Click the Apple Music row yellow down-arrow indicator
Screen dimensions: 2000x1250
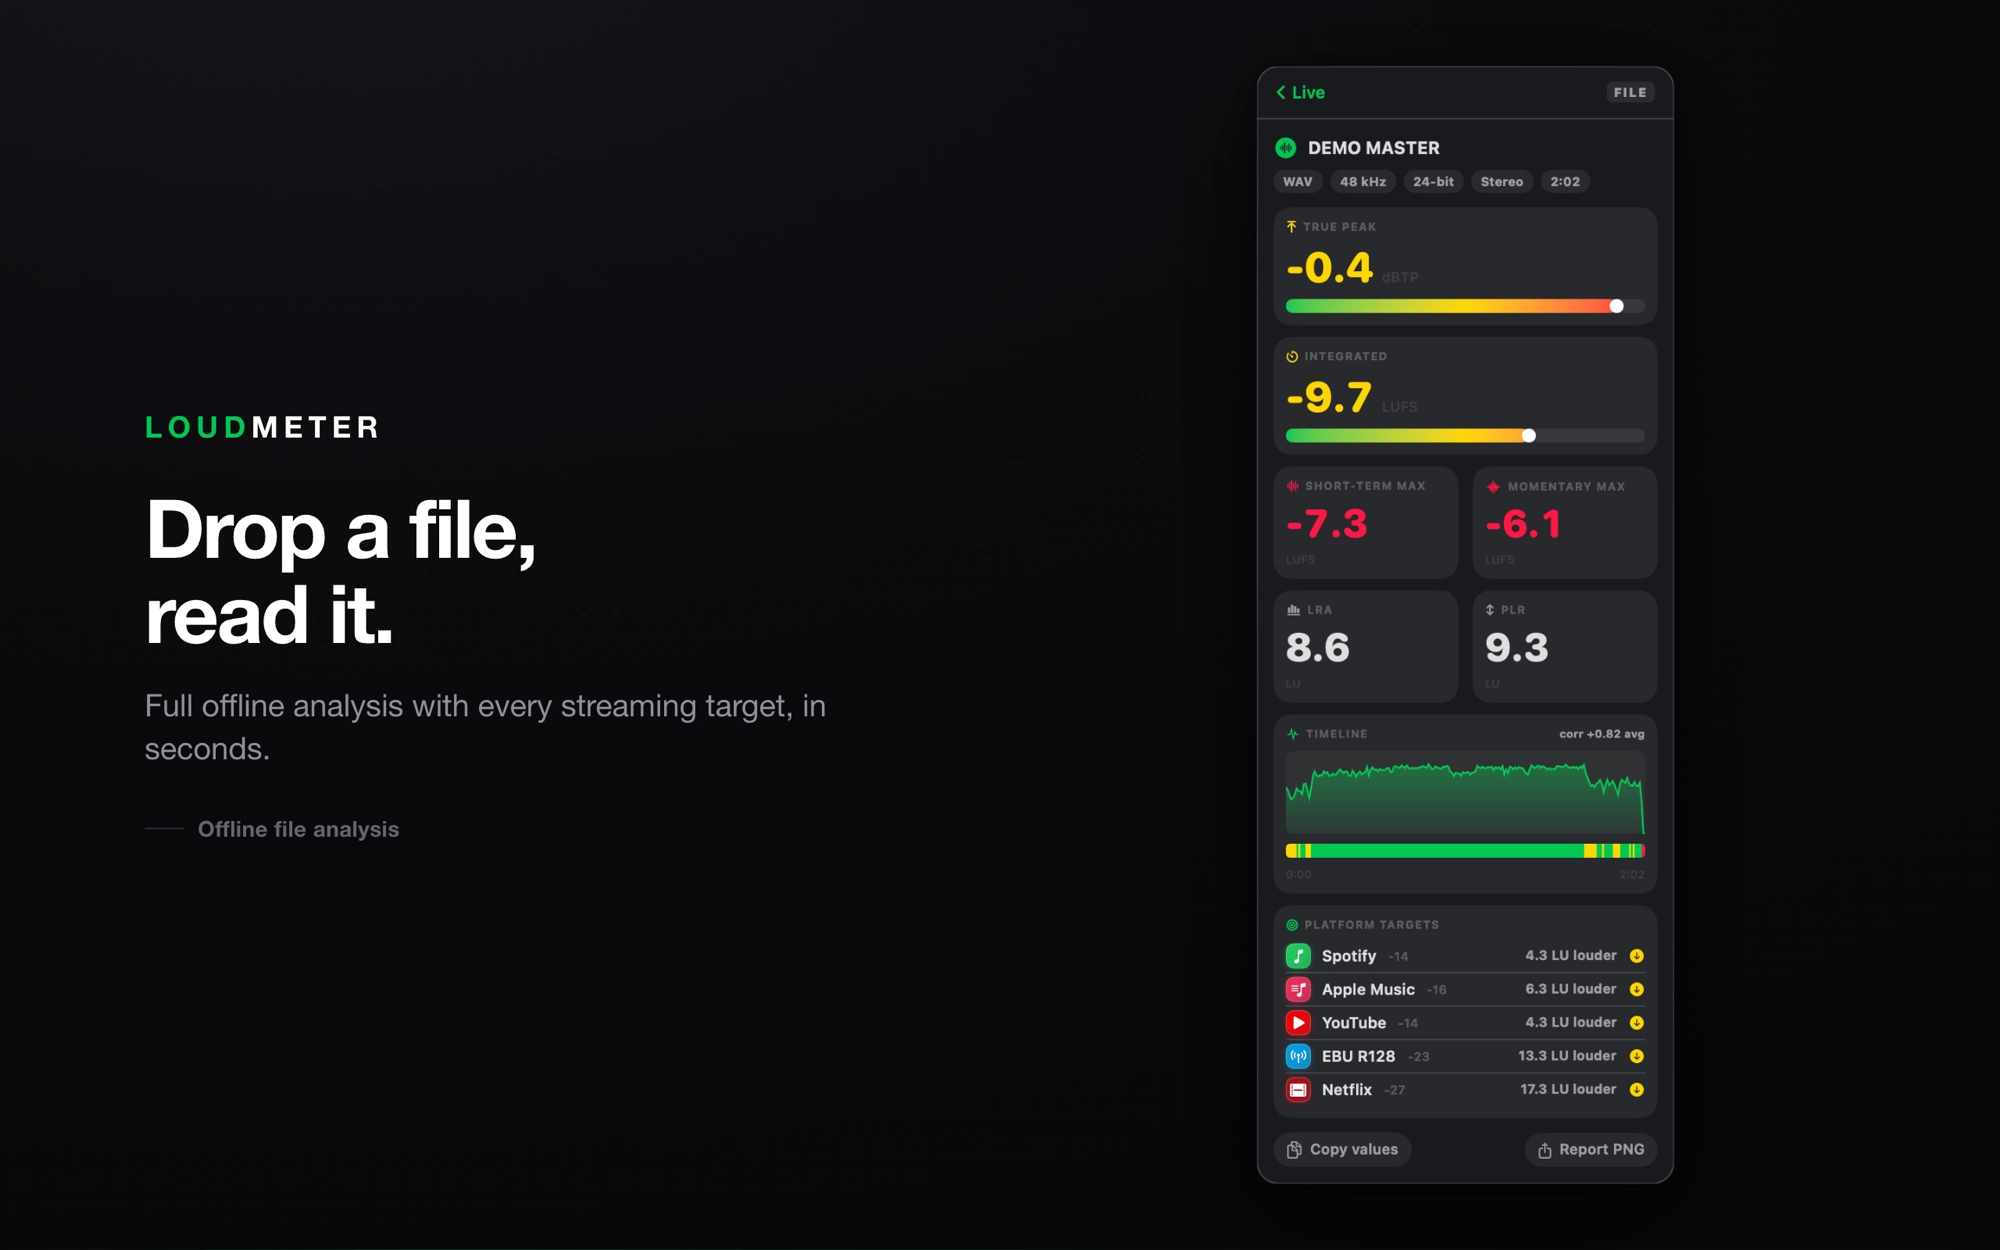point(1636,989)
